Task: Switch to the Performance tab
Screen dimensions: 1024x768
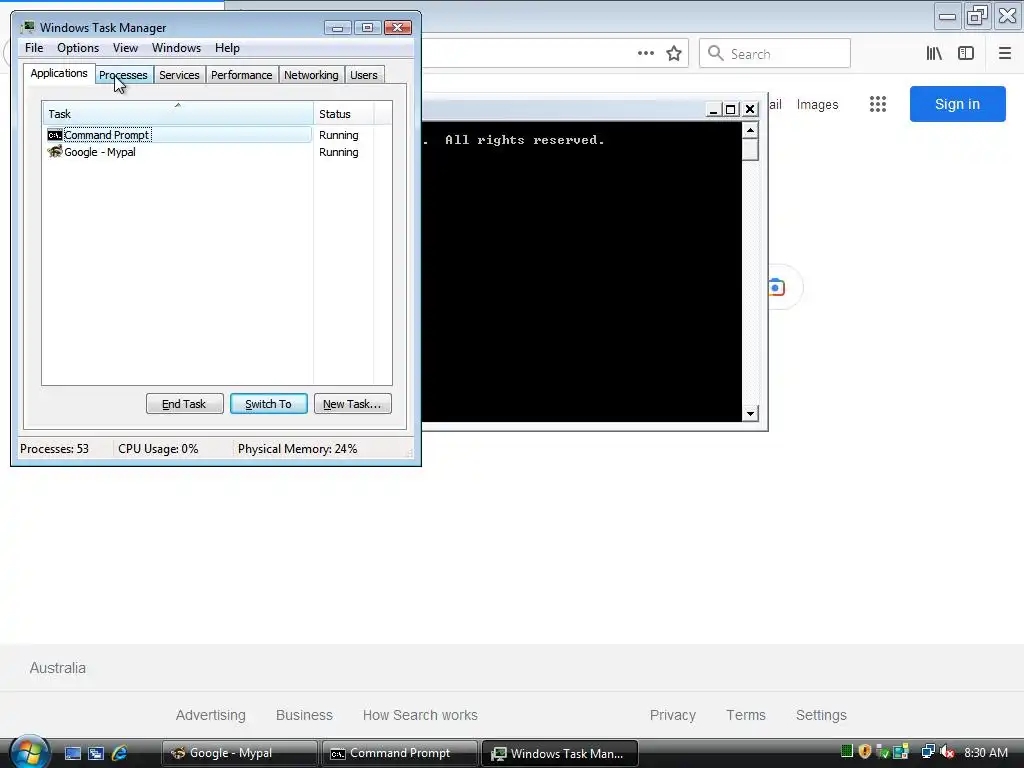Action: coord(242,75)
